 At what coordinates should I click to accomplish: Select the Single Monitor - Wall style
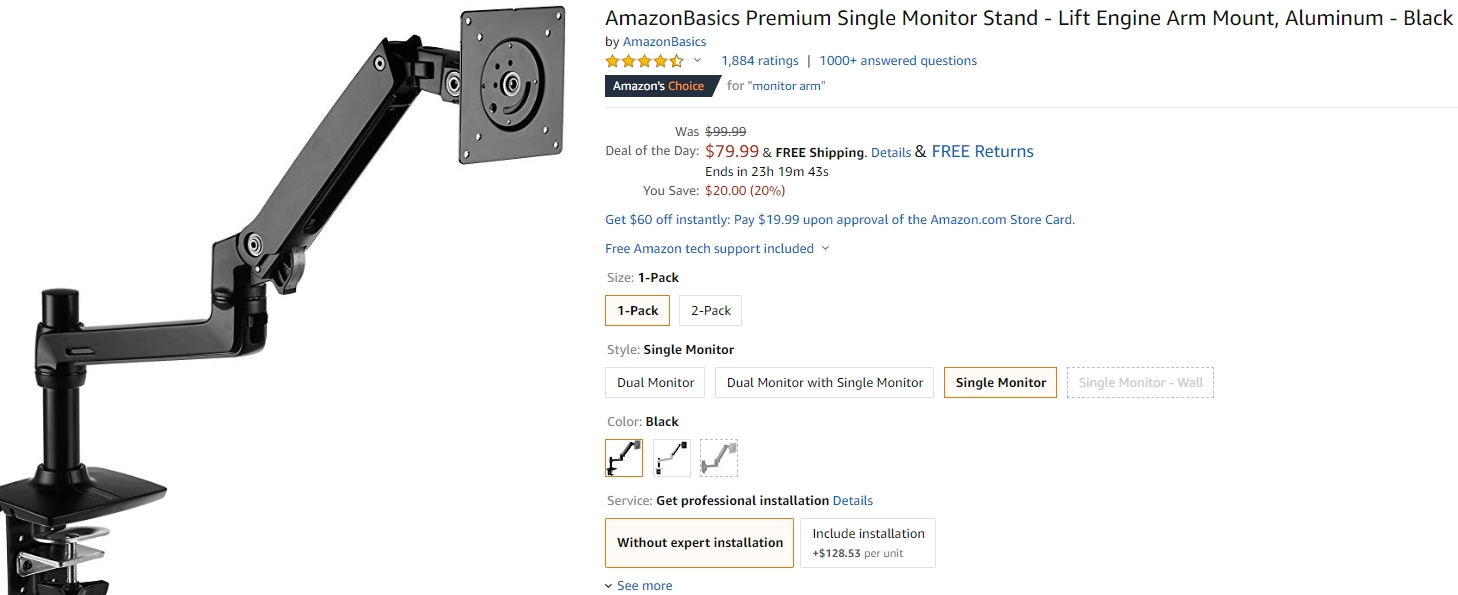pos(1140,383)
